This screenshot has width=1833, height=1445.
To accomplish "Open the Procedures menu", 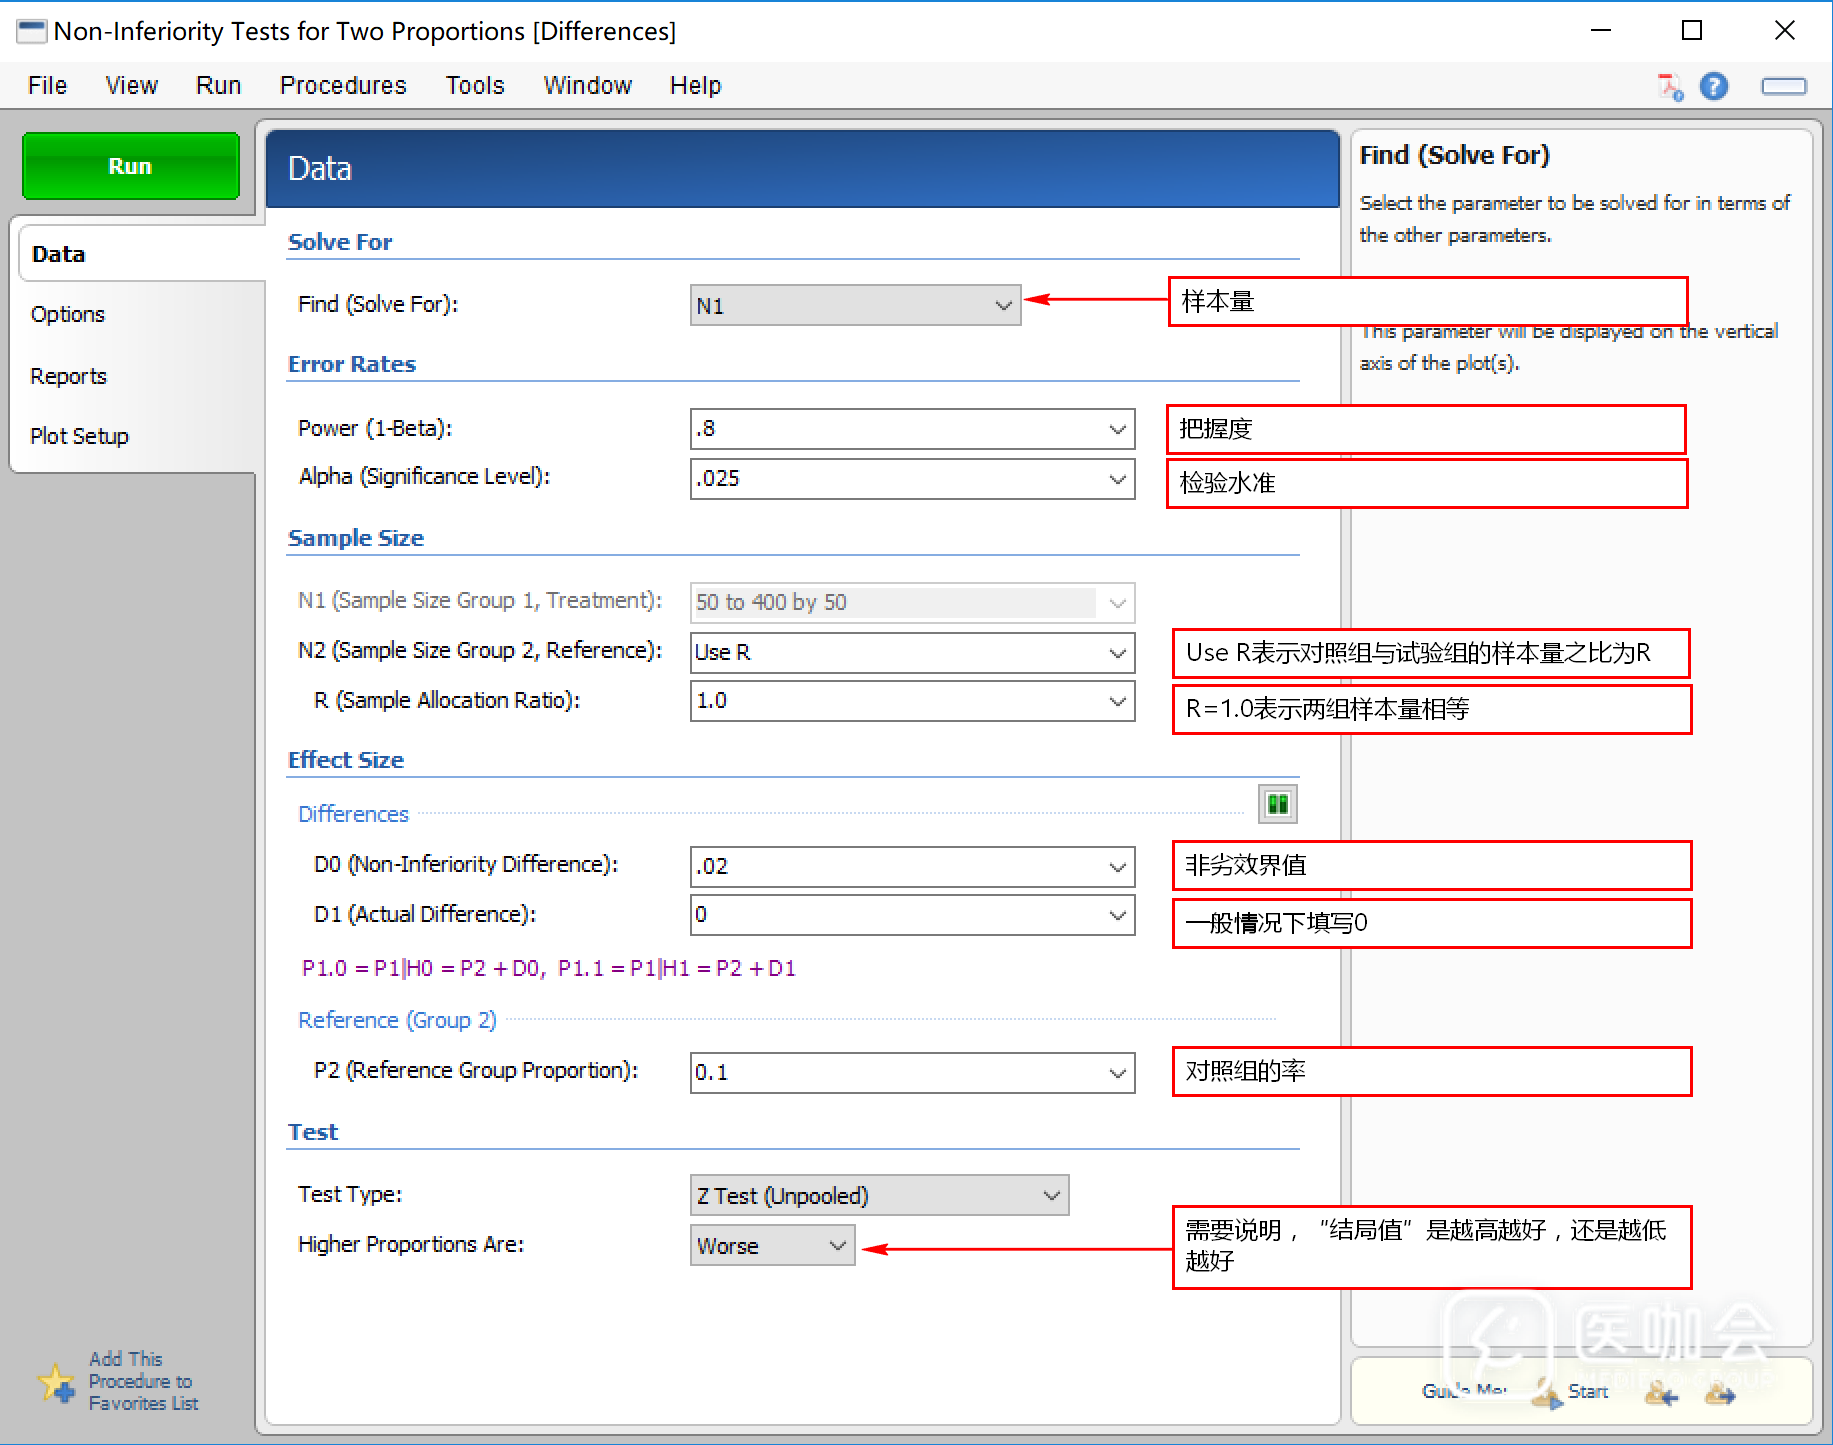I will coord(343,86).
